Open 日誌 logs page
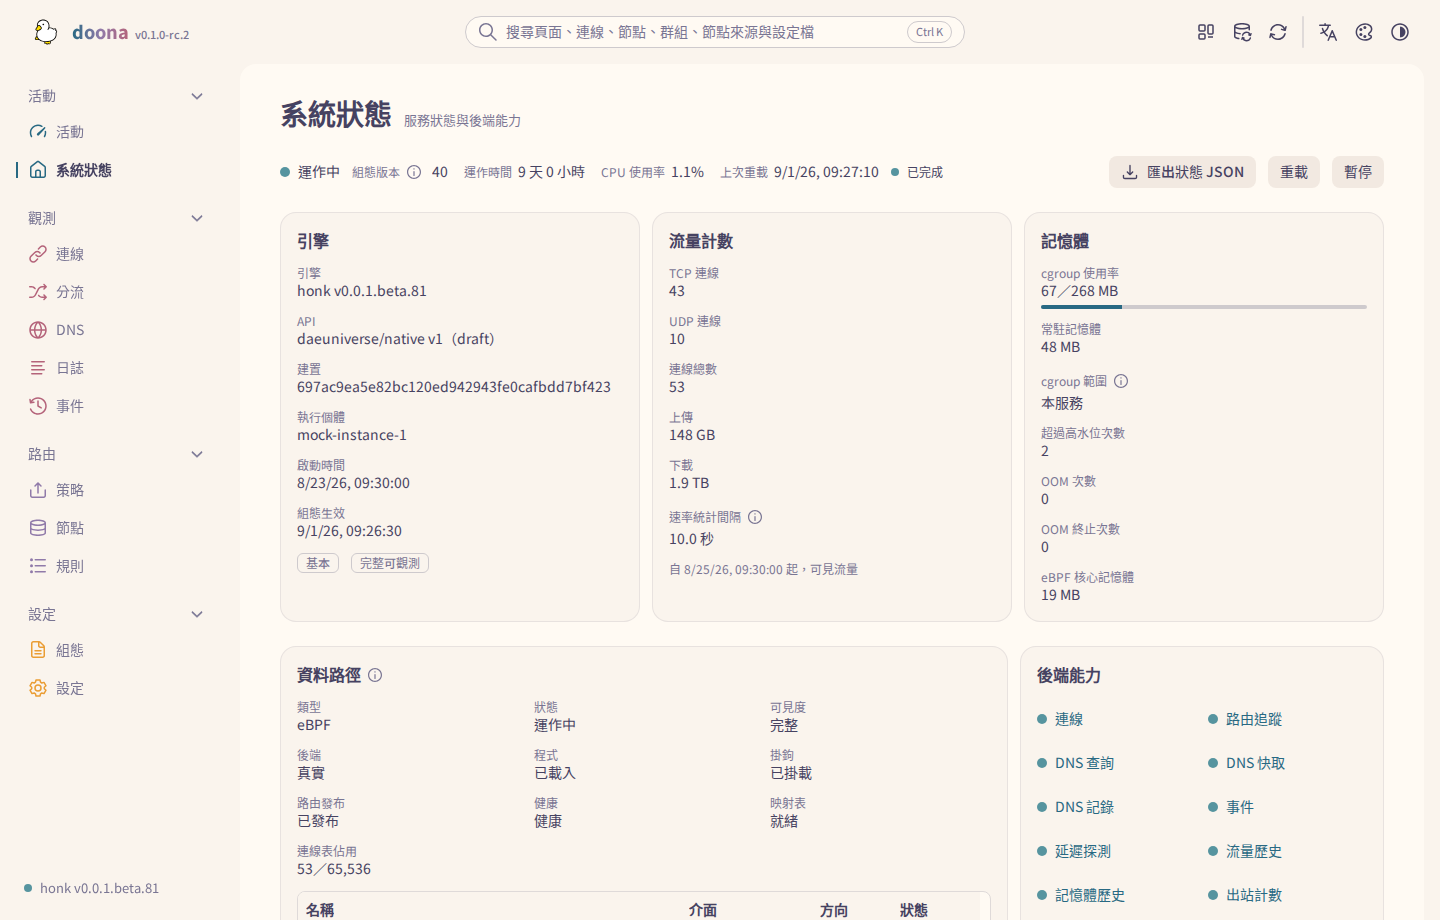Screen dimensions: 1440x920 (116, 368)
